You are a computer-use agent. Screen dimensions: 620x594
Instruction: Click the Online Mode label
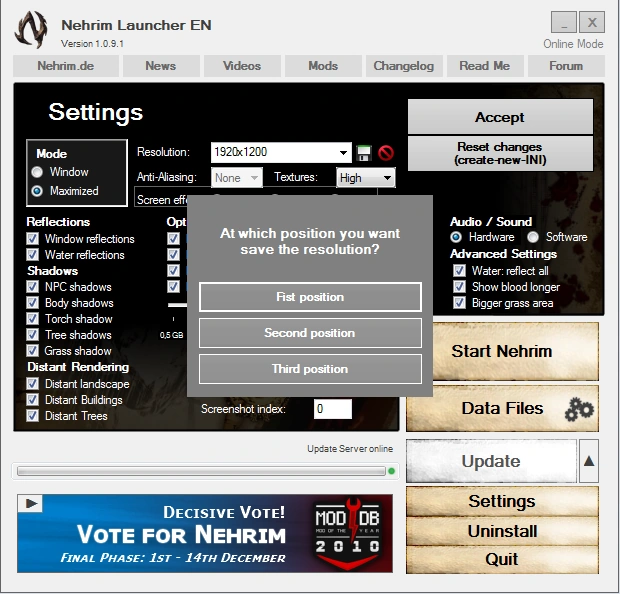[573, 44]
